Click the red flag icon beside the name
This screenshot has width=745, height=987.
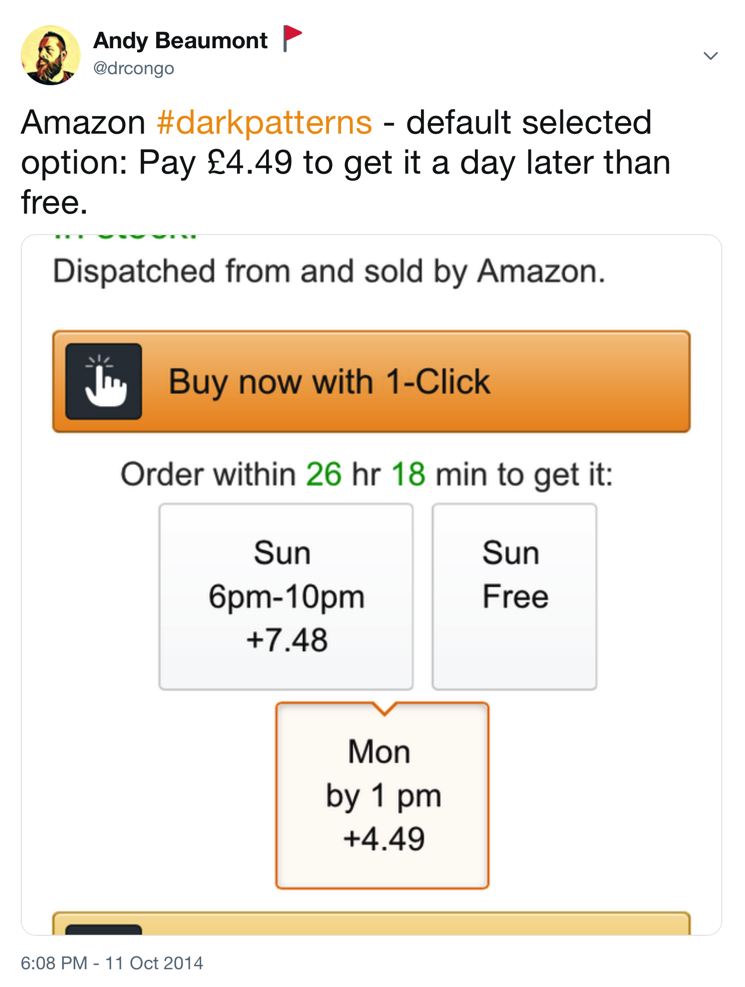291,38
